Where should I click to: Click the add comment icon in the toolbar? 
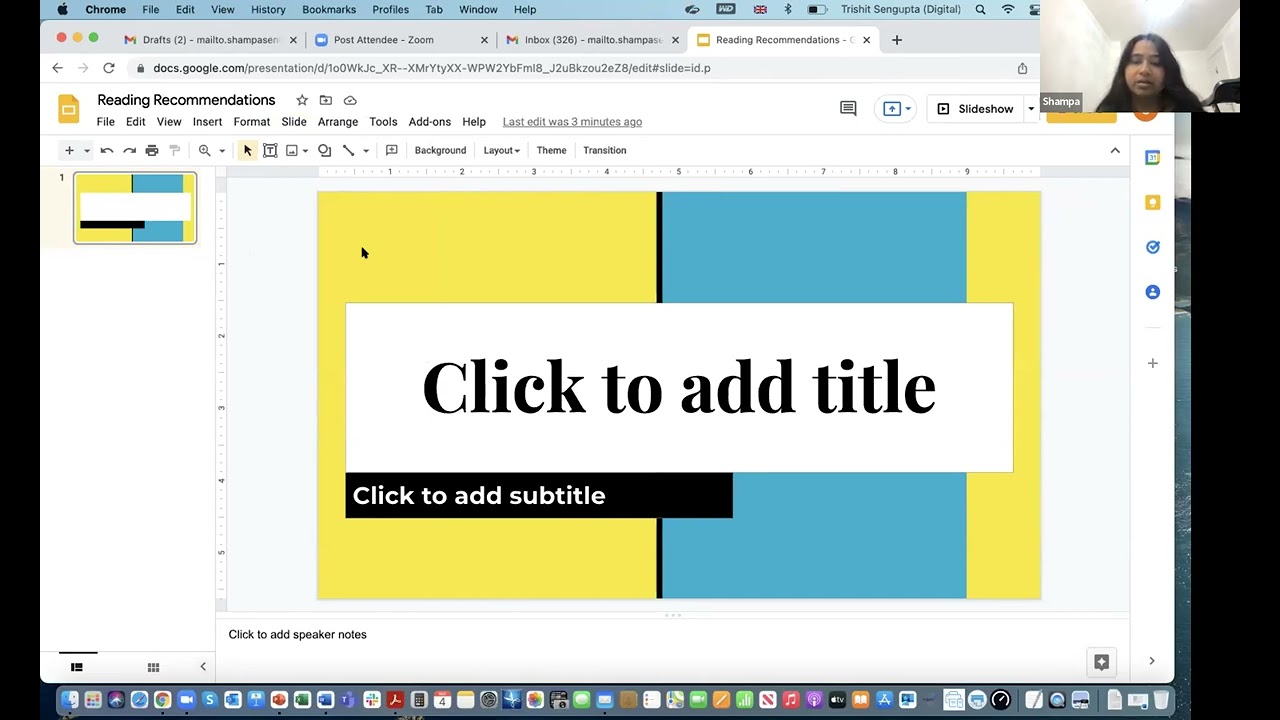392,150
